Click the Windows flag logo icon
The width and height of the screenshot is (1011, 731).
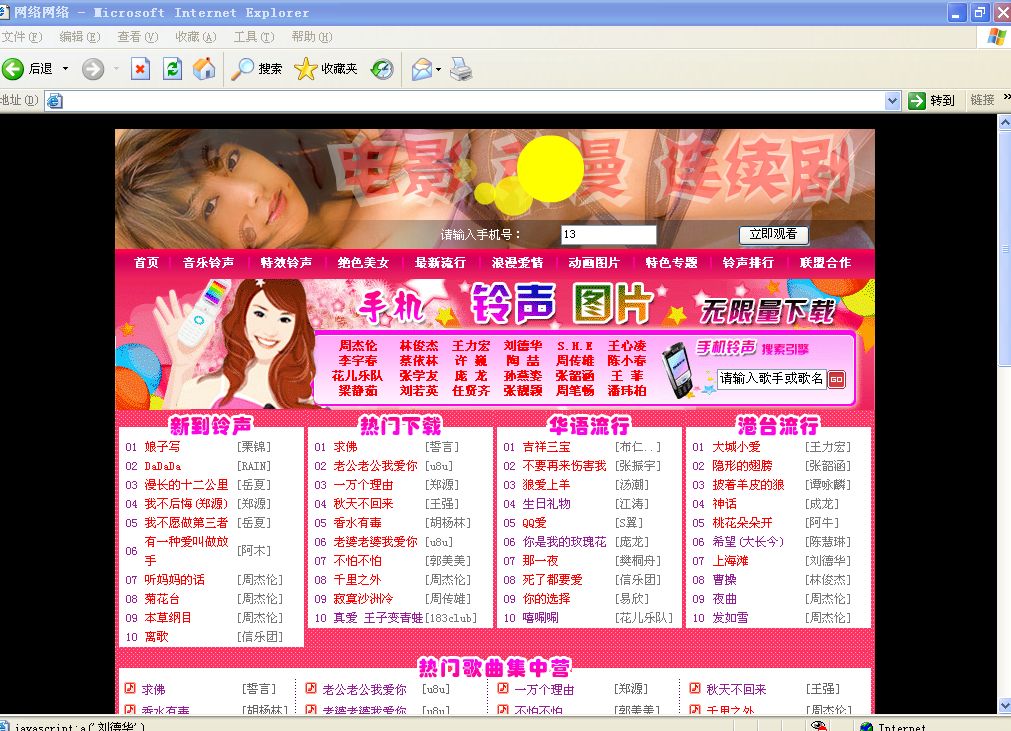[997, 37]
